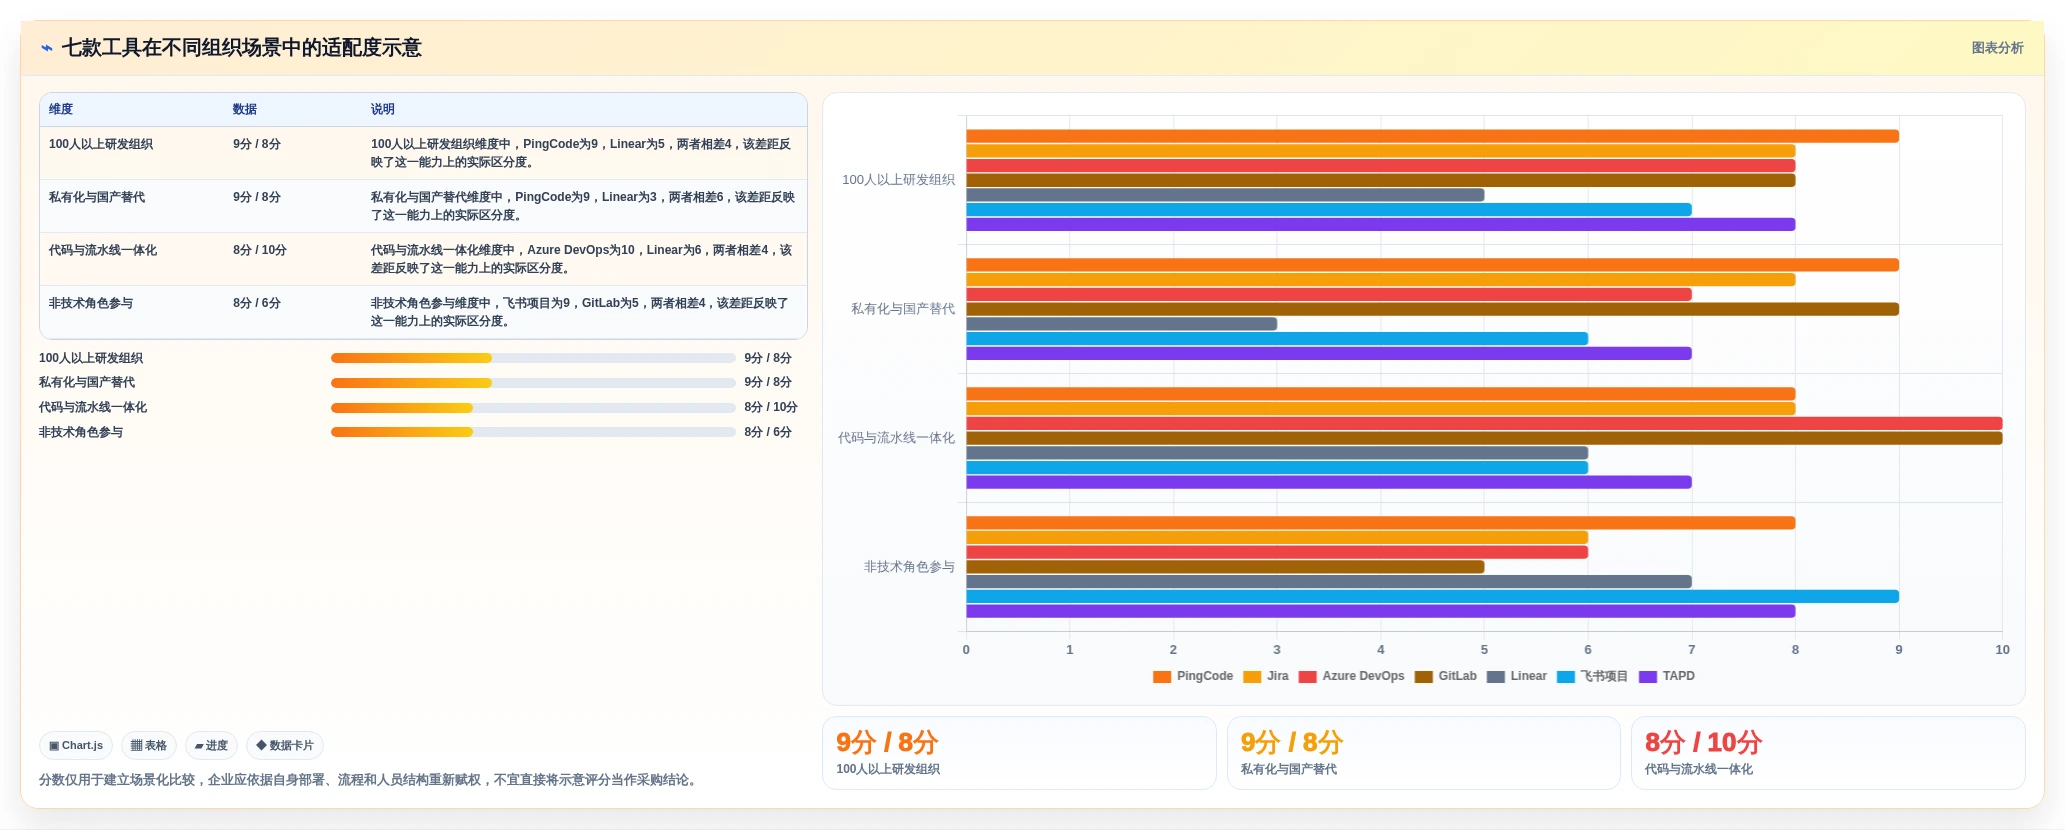Click the 代码与流水线一体化 progress bar
The height and width of the screenshot is (830, 2065).
[533, 408]
